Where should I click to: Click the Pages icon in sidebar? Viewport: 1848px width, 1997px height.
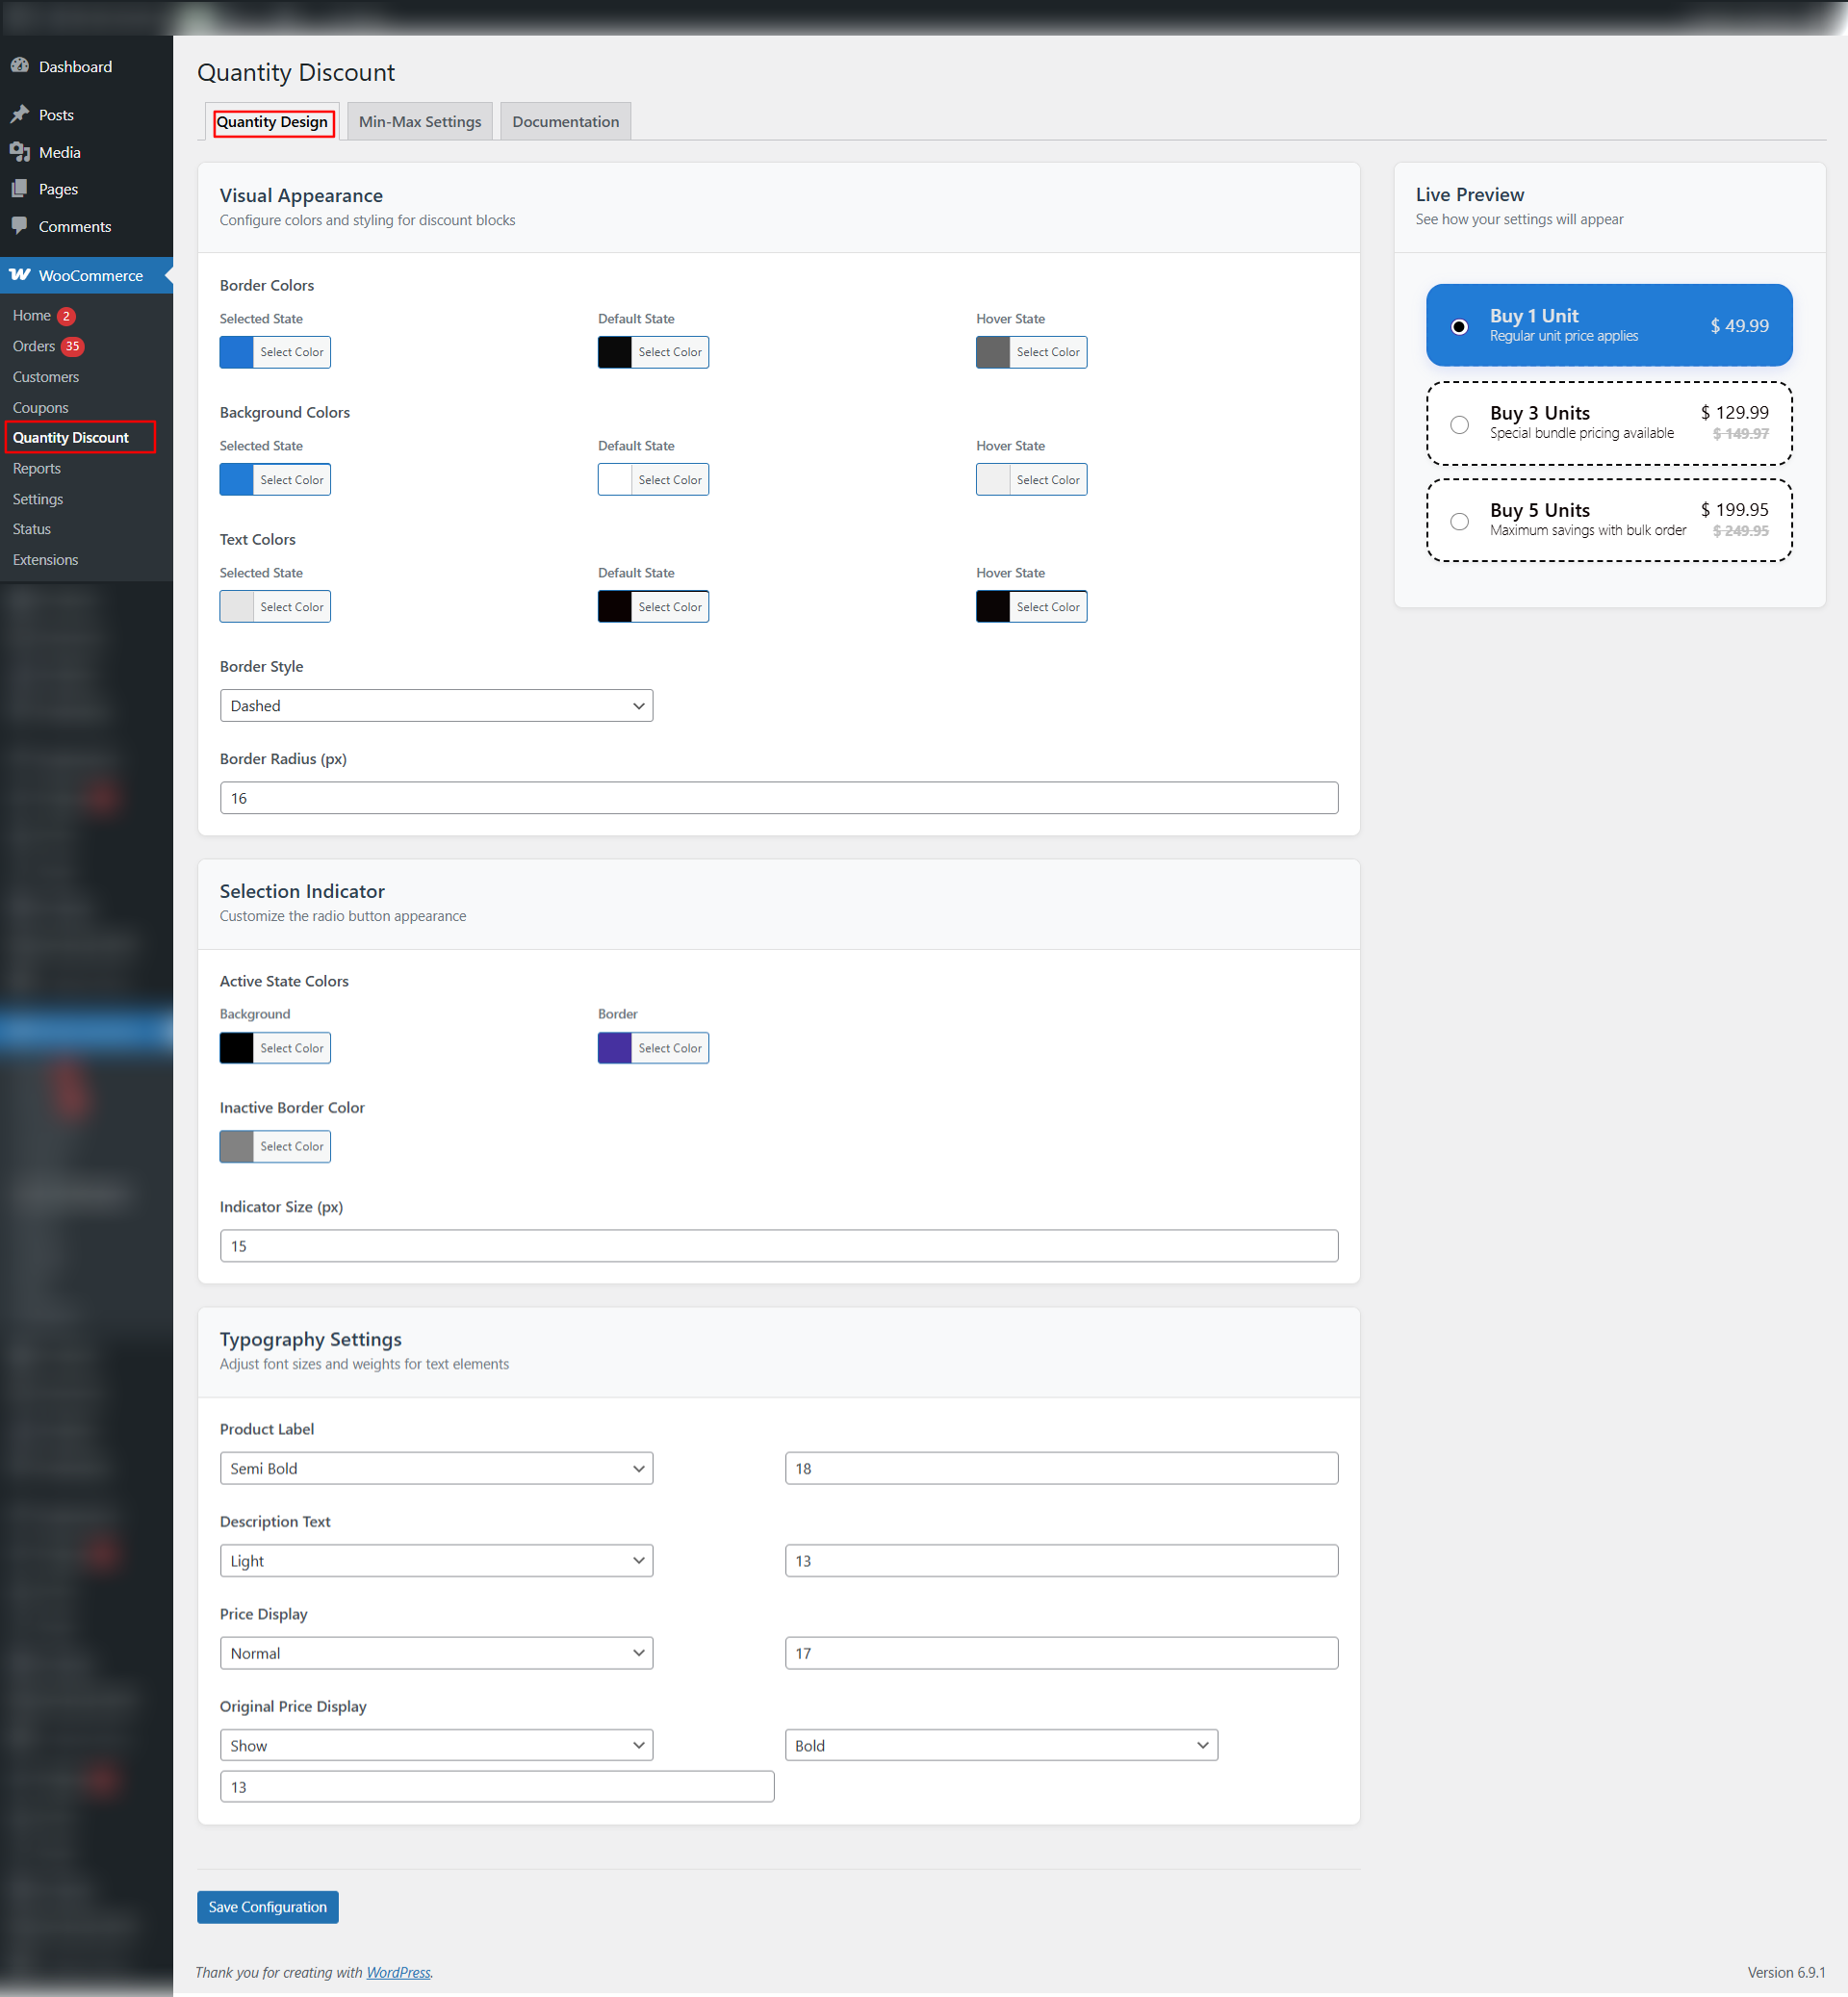(x=19, y=189)
